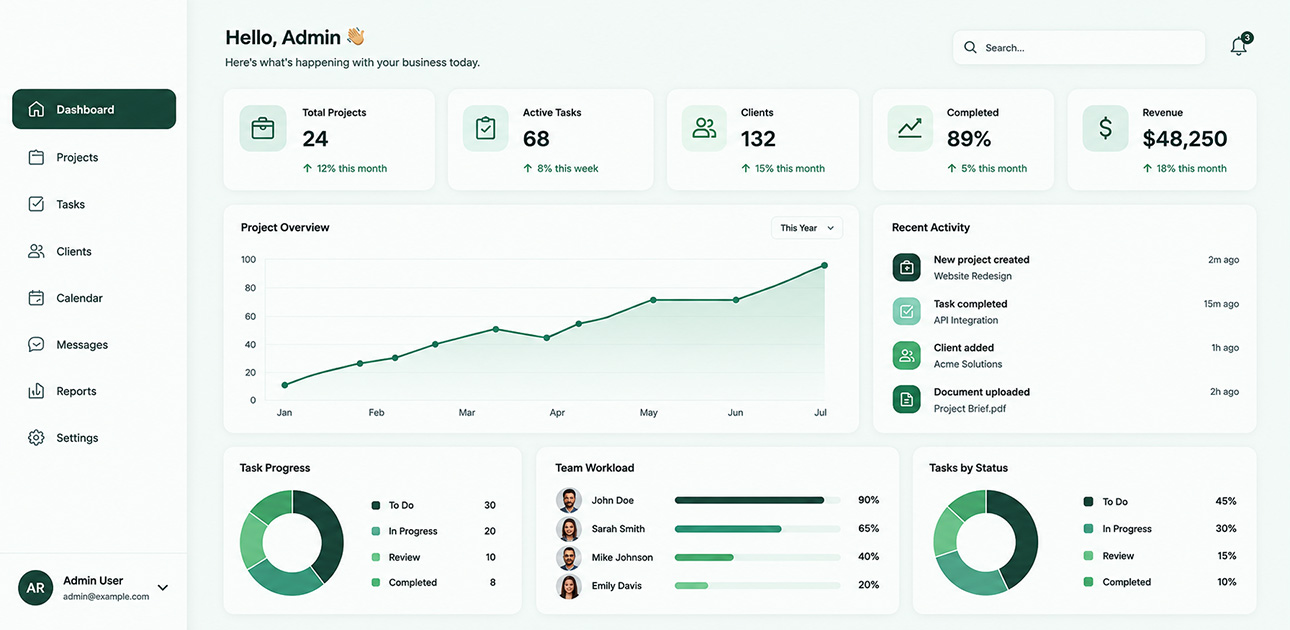This screenshot has height=630, width=1290.
Task: Click the Clients card people icon
Action: 705,128
